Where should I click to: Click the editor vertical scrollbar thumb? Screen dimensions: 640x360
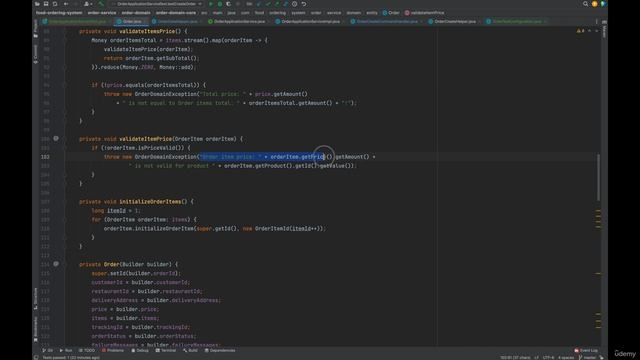coord(598,178)
